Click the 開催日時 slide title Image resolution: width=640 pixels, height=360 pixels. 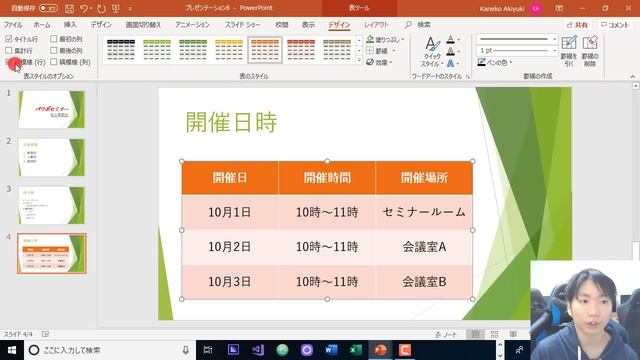[231, 122]
